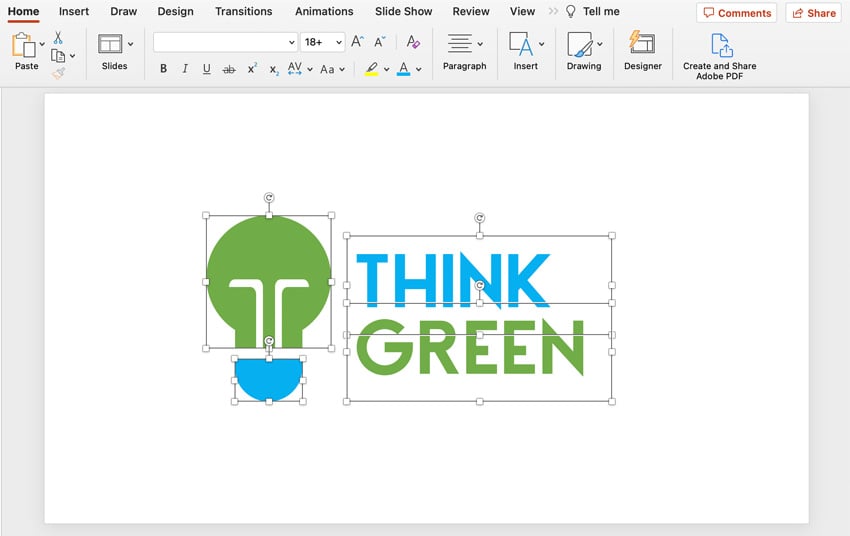Clear all text formatting
Viewport: 850px width, 536px height.
click(413, 42)
